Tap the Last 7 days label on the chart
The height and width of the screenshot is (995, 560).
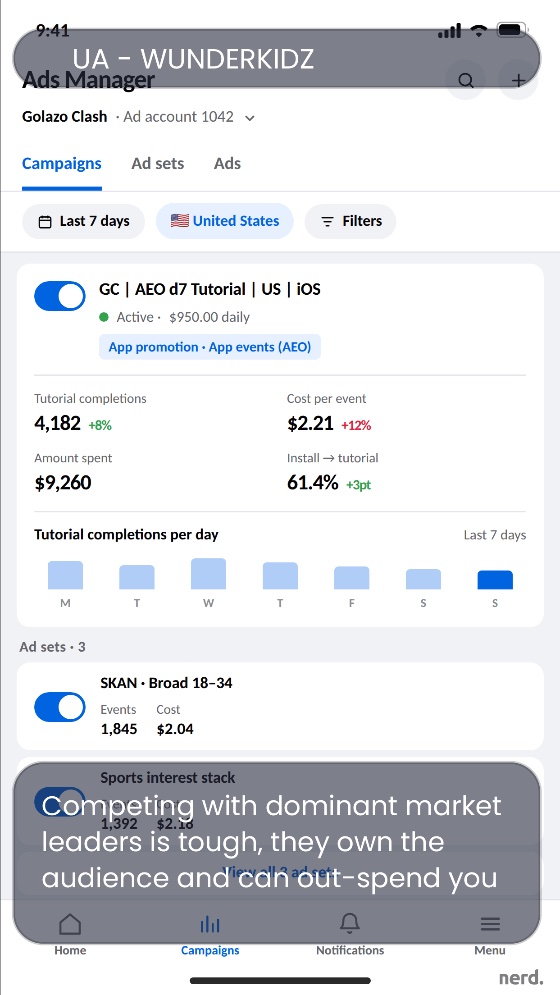point(495,535)
